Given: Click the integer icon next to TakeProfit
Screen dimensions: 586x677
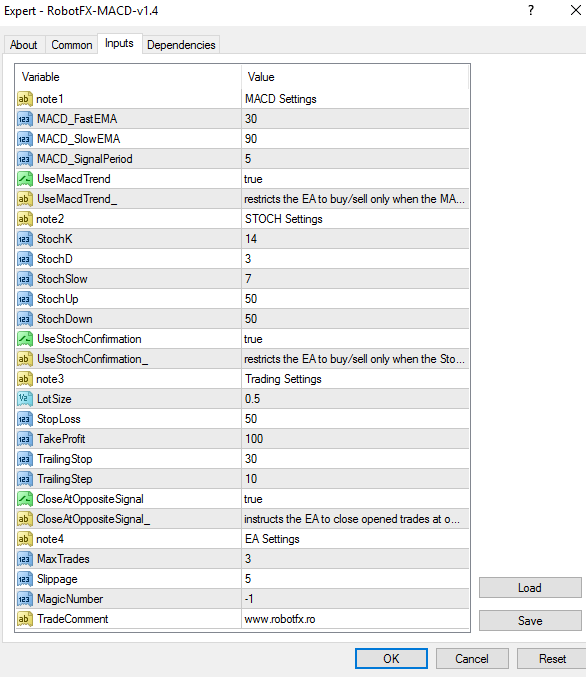Looking at the screenshot, I should (25, 439).
